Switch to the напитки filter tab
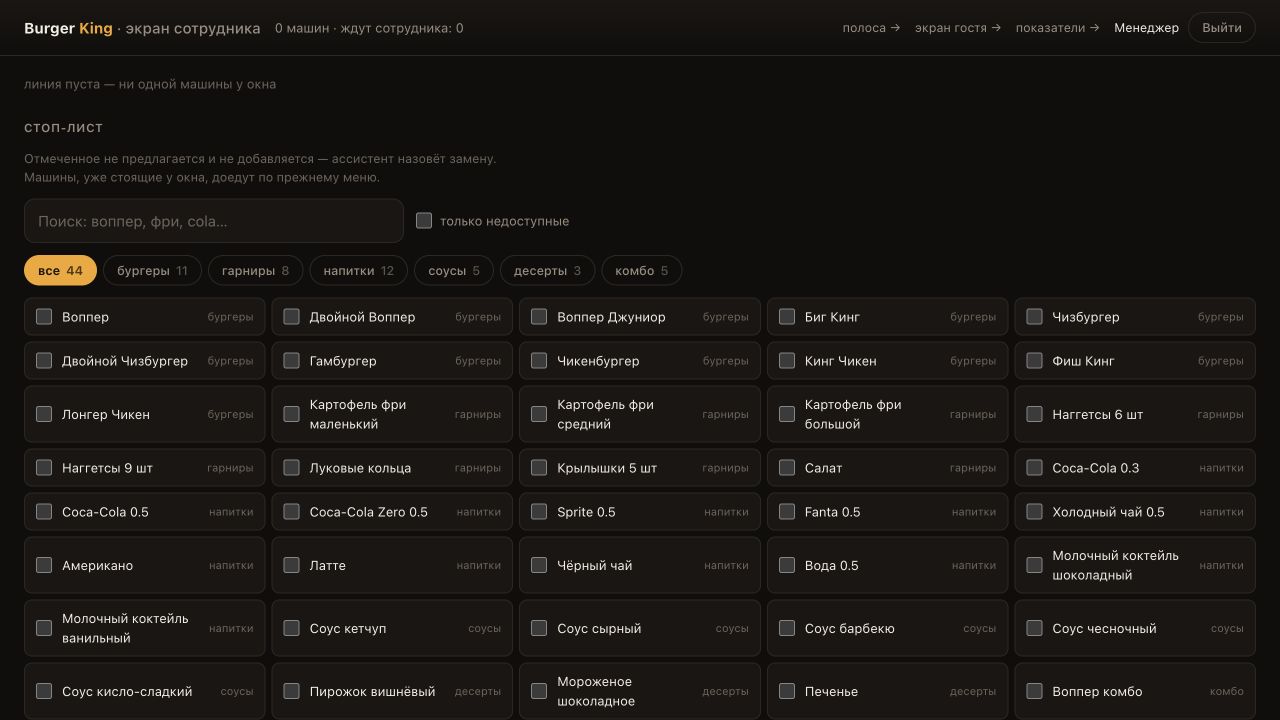 click(x=359, y=271)
